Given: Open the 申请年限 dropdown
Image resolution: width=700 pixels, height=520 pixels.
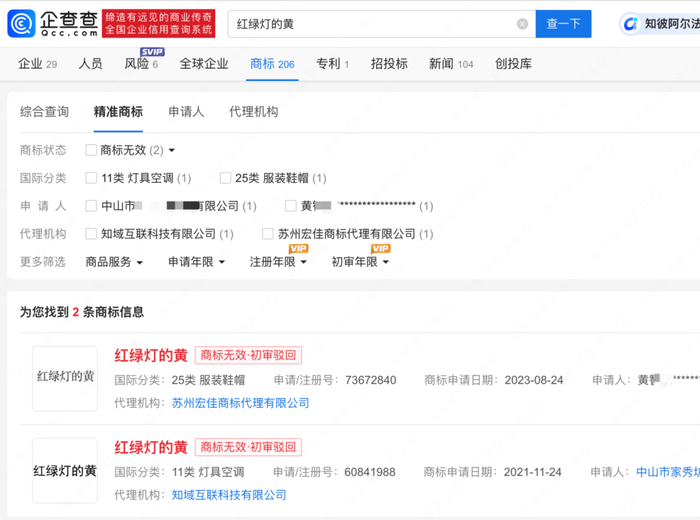Looking at the screenshot, I should coord(196,262).
